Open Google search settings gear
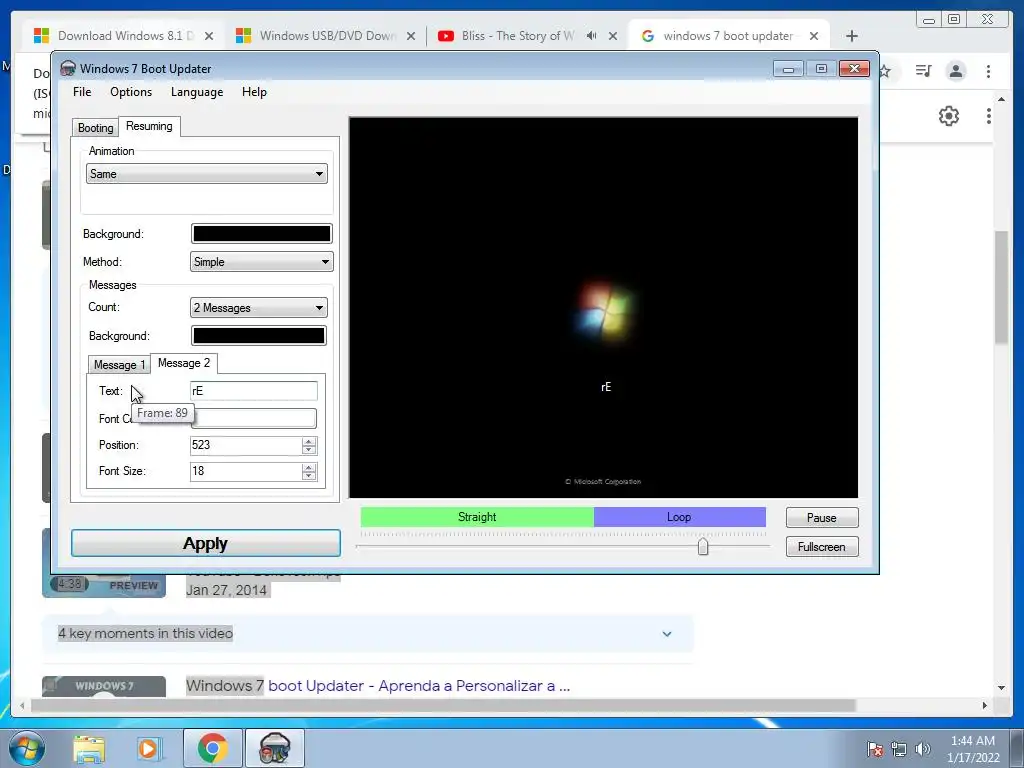The image size is (1024, 768). pyautogui.click(x=949, y=116)
